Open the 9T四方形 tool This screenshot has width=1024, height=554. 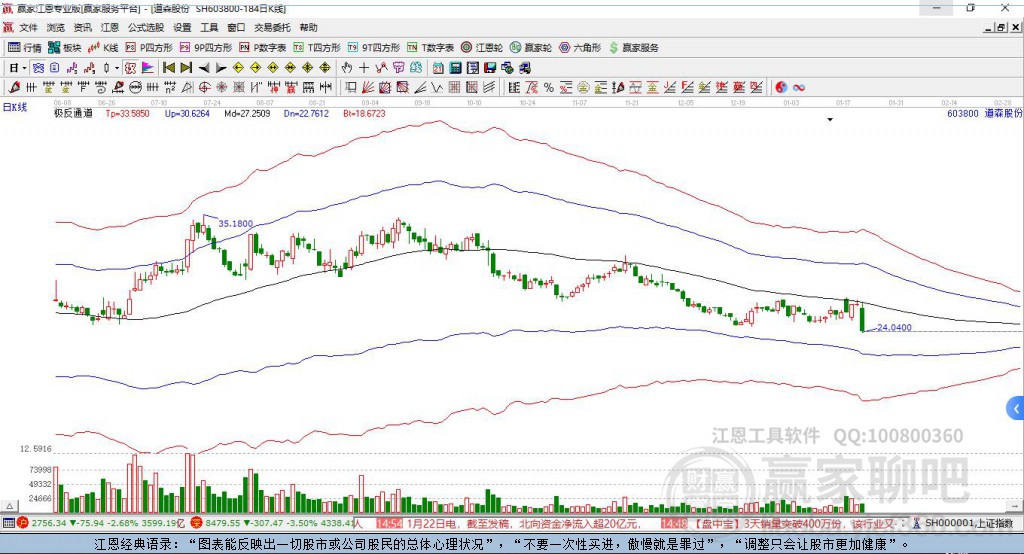point(373,48)
